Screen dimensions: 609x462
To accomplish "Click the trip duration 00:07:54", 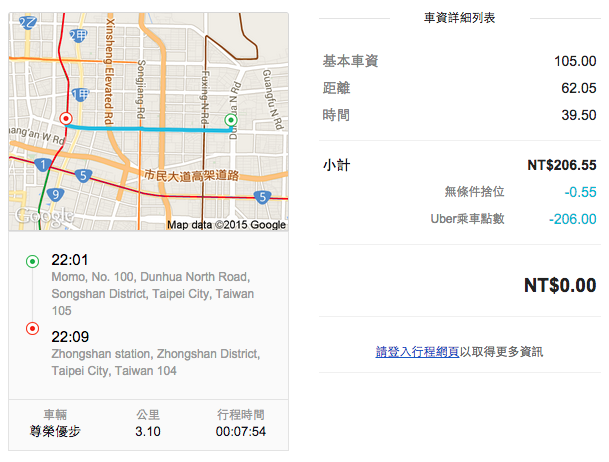I will (x=241, y=431).
